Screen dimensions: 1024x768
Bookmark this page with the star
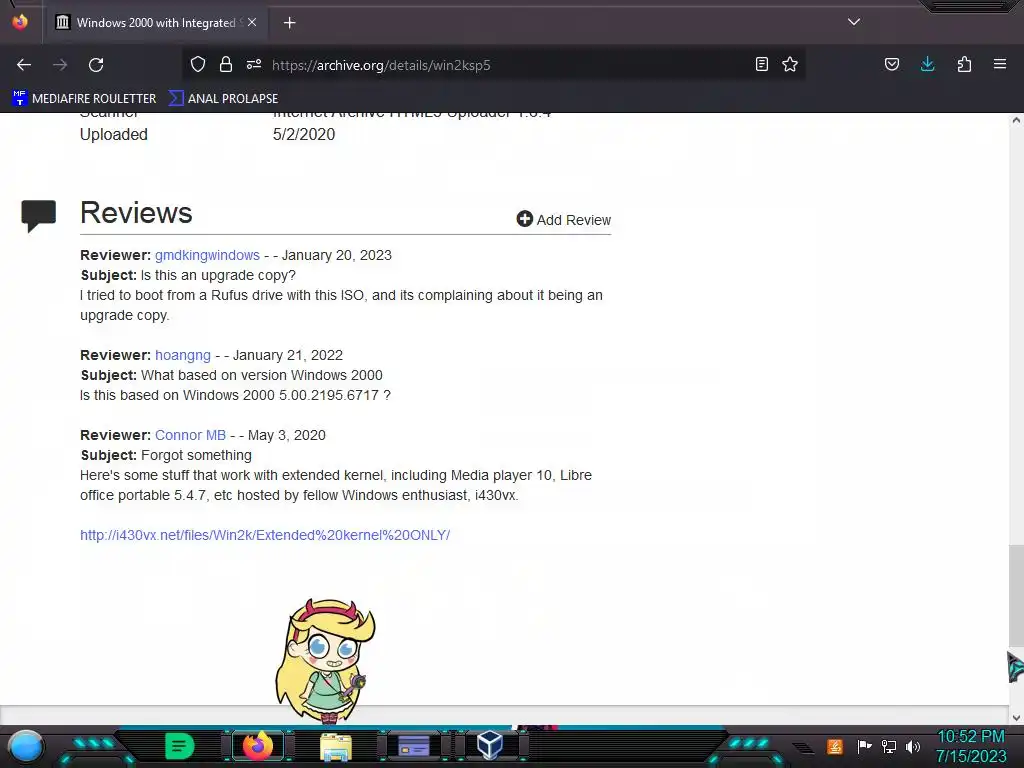point(790,64)
